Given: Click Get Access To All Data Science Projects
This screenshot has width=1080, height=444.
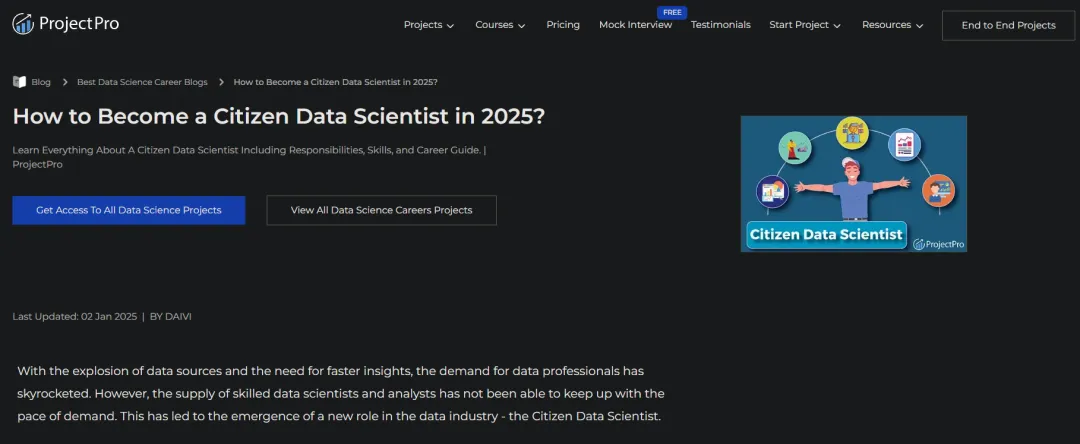Looking at the screenshot, I should coord(128,210).
